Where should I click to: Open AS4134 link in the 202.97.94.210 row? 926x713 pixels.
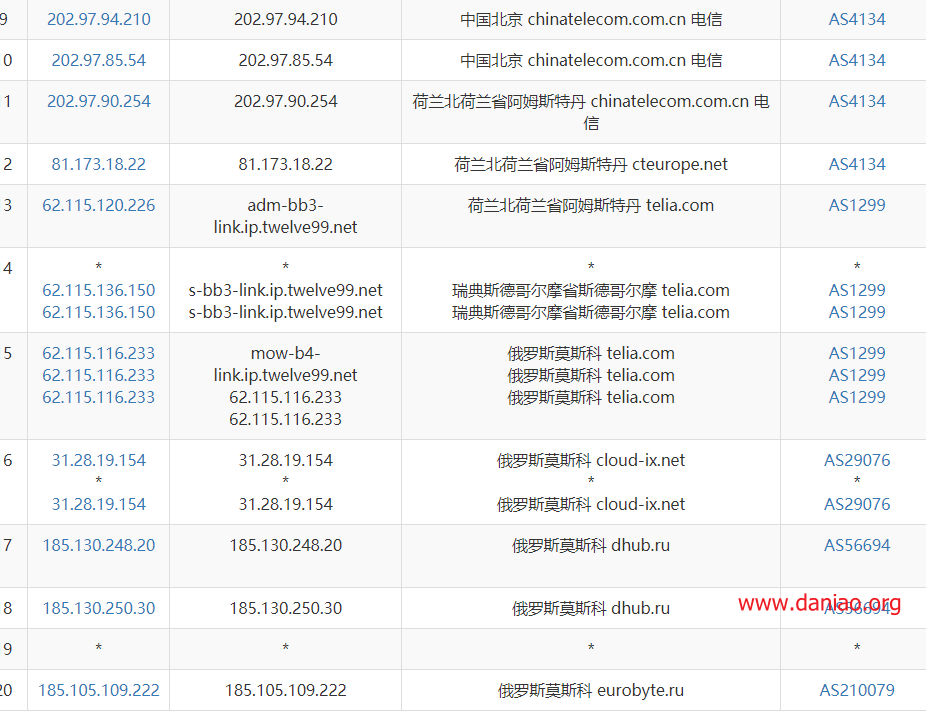click(x=857, y=19)
